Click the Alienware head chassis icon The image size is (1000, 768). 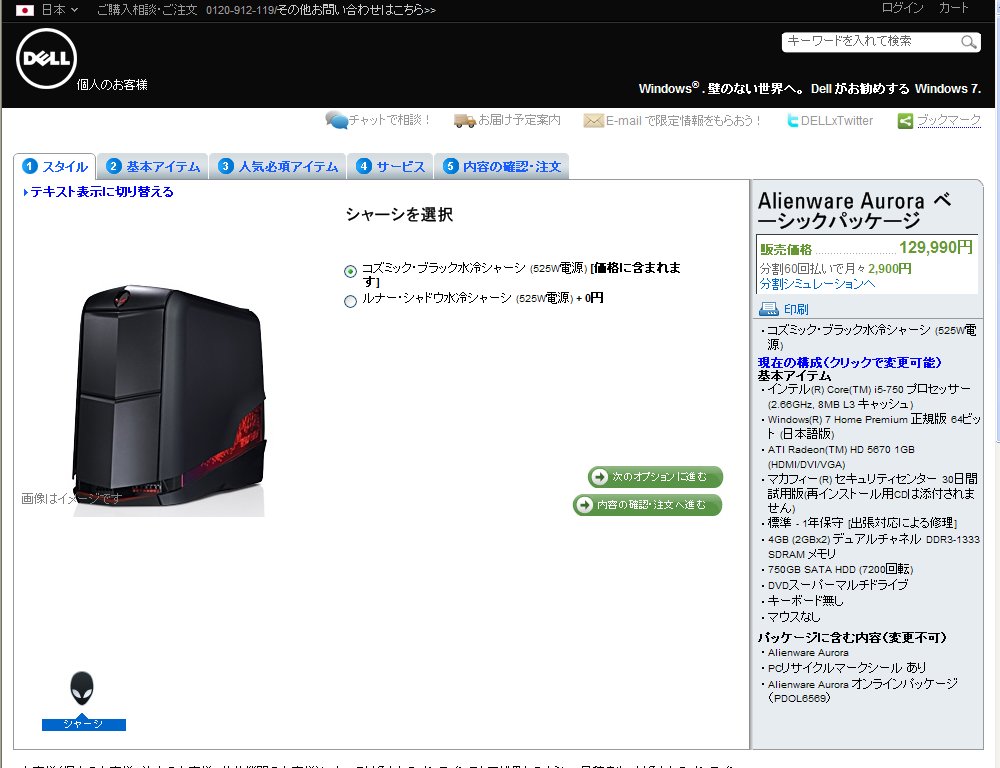[x=83, y=689]
